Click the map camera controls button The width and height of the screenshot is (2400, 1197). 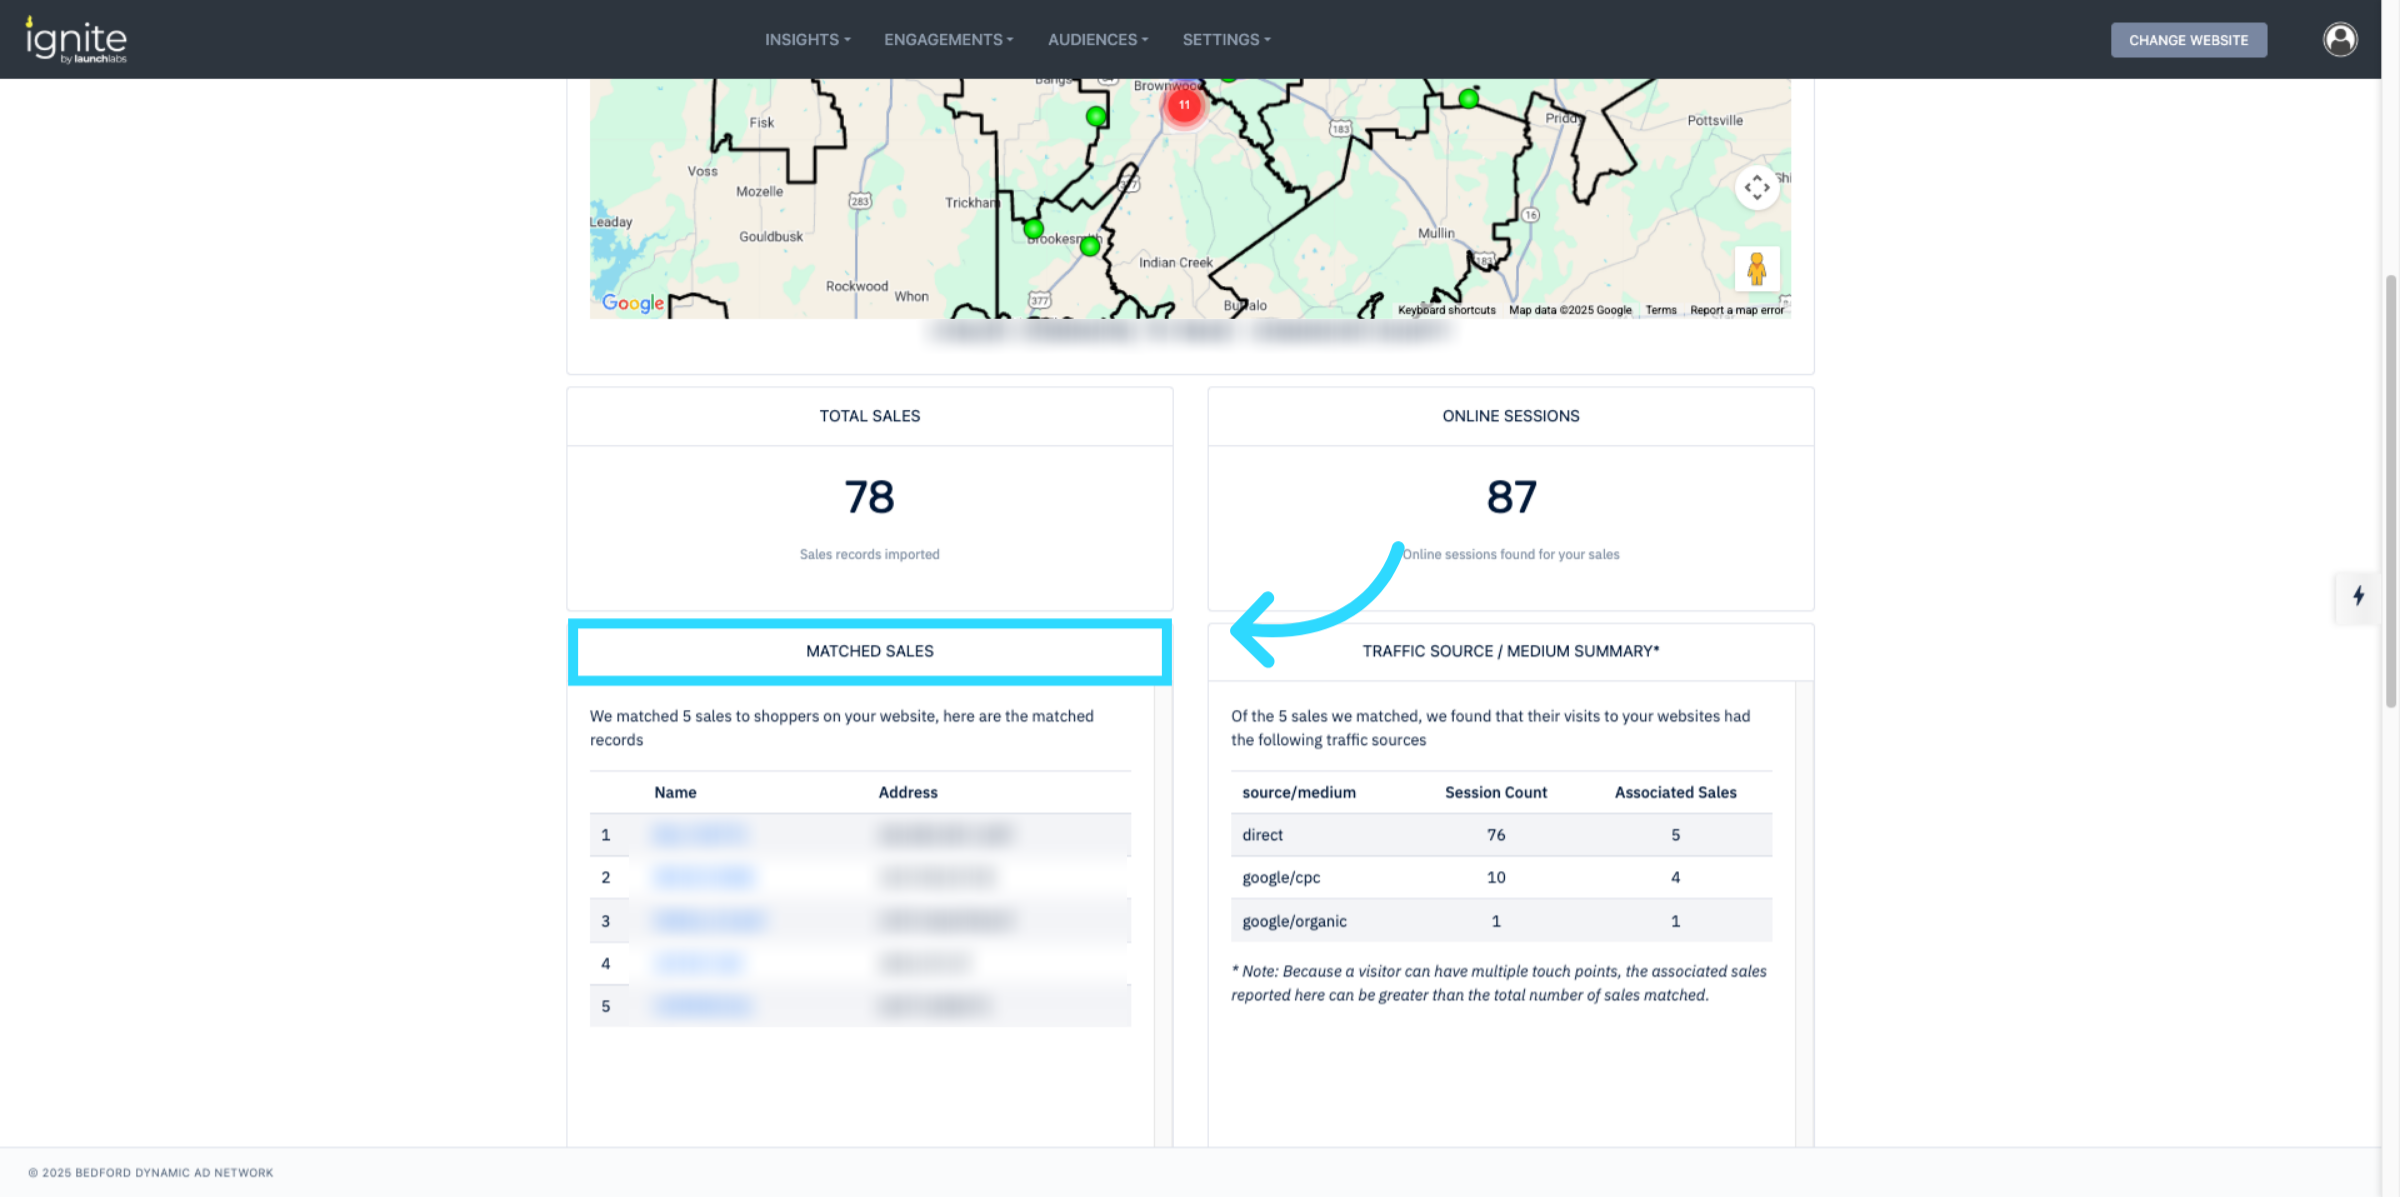coord(1756,188)
